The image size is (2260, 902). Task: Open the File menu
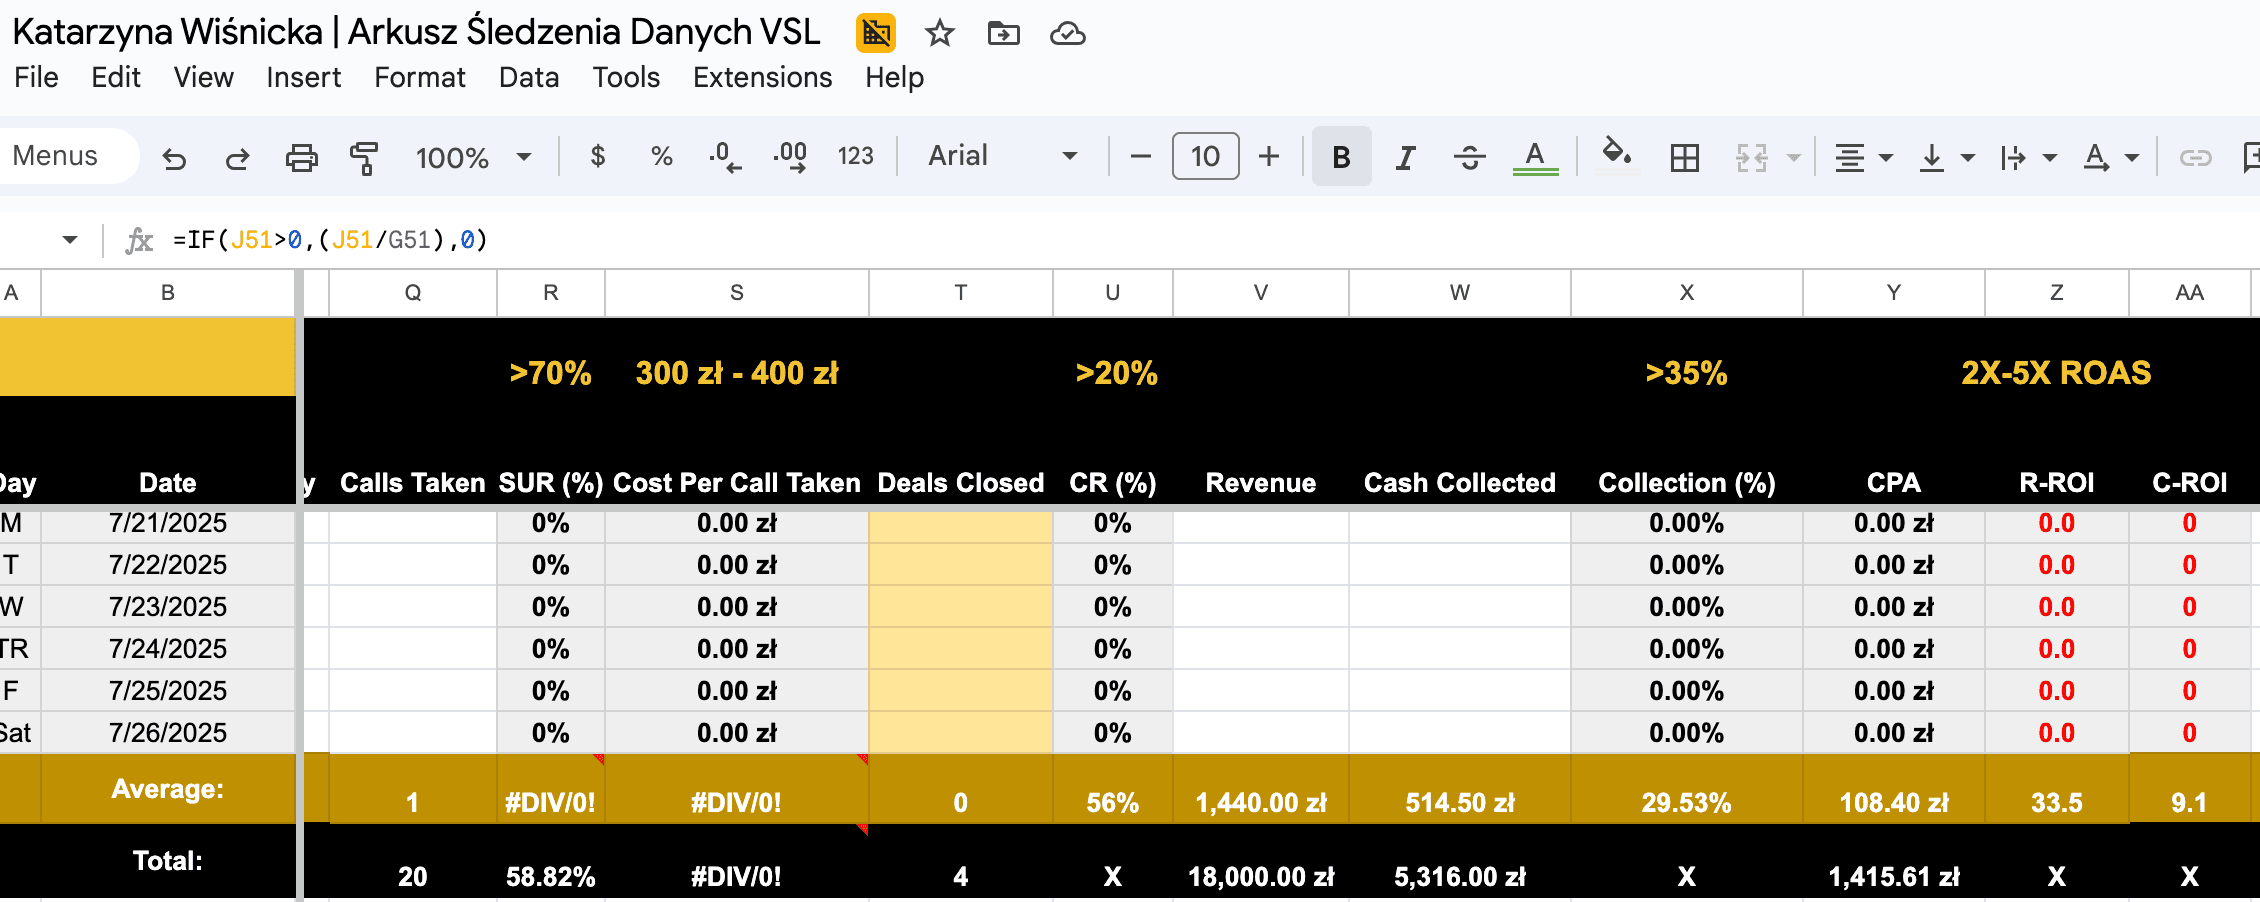point(36,78)
